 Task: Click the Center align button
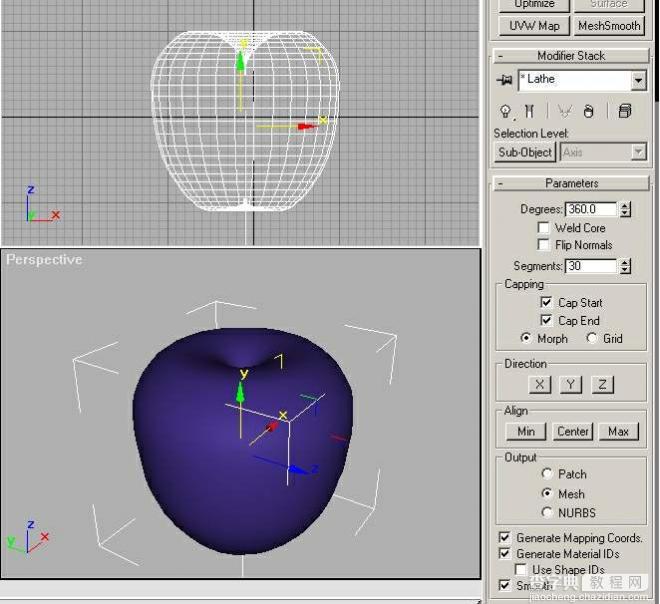(x=572, y=431)
